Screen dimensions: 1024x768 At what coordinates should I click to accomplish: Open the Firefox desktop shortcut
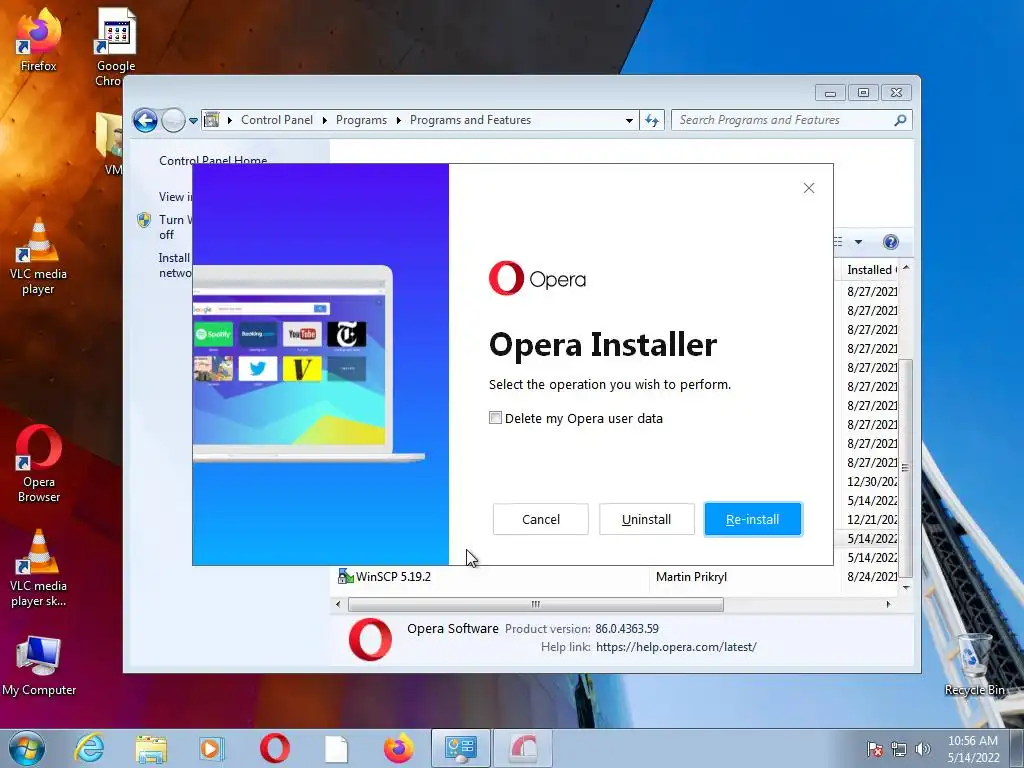point(38,40)
